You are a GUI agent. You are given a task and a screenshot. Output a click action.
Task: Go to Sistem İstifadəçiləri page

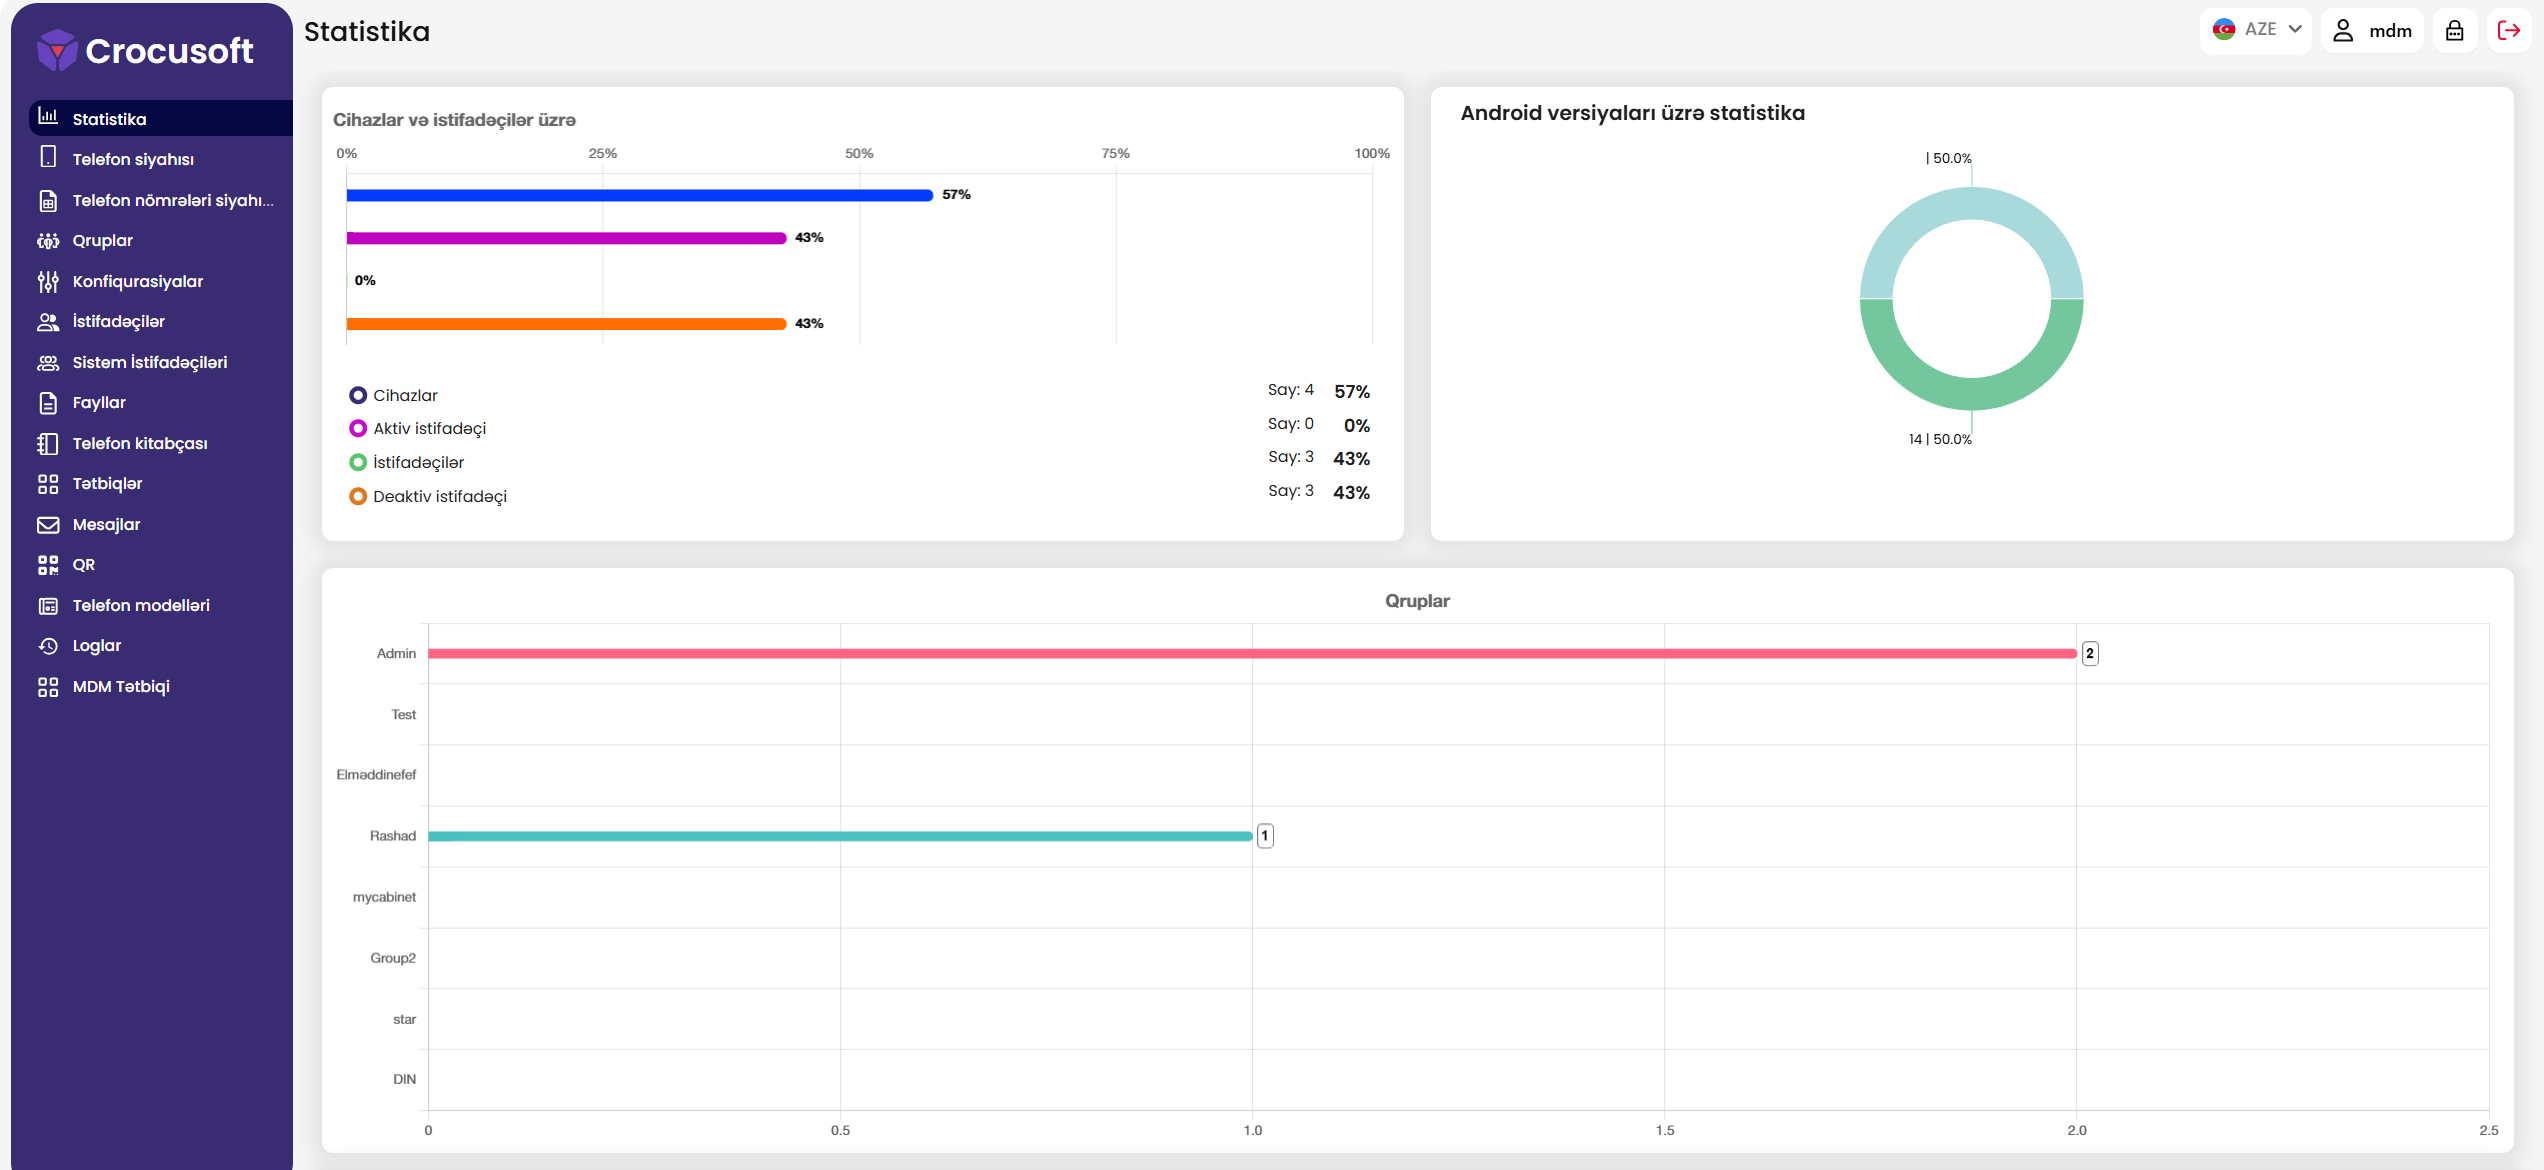click(150, 363)
